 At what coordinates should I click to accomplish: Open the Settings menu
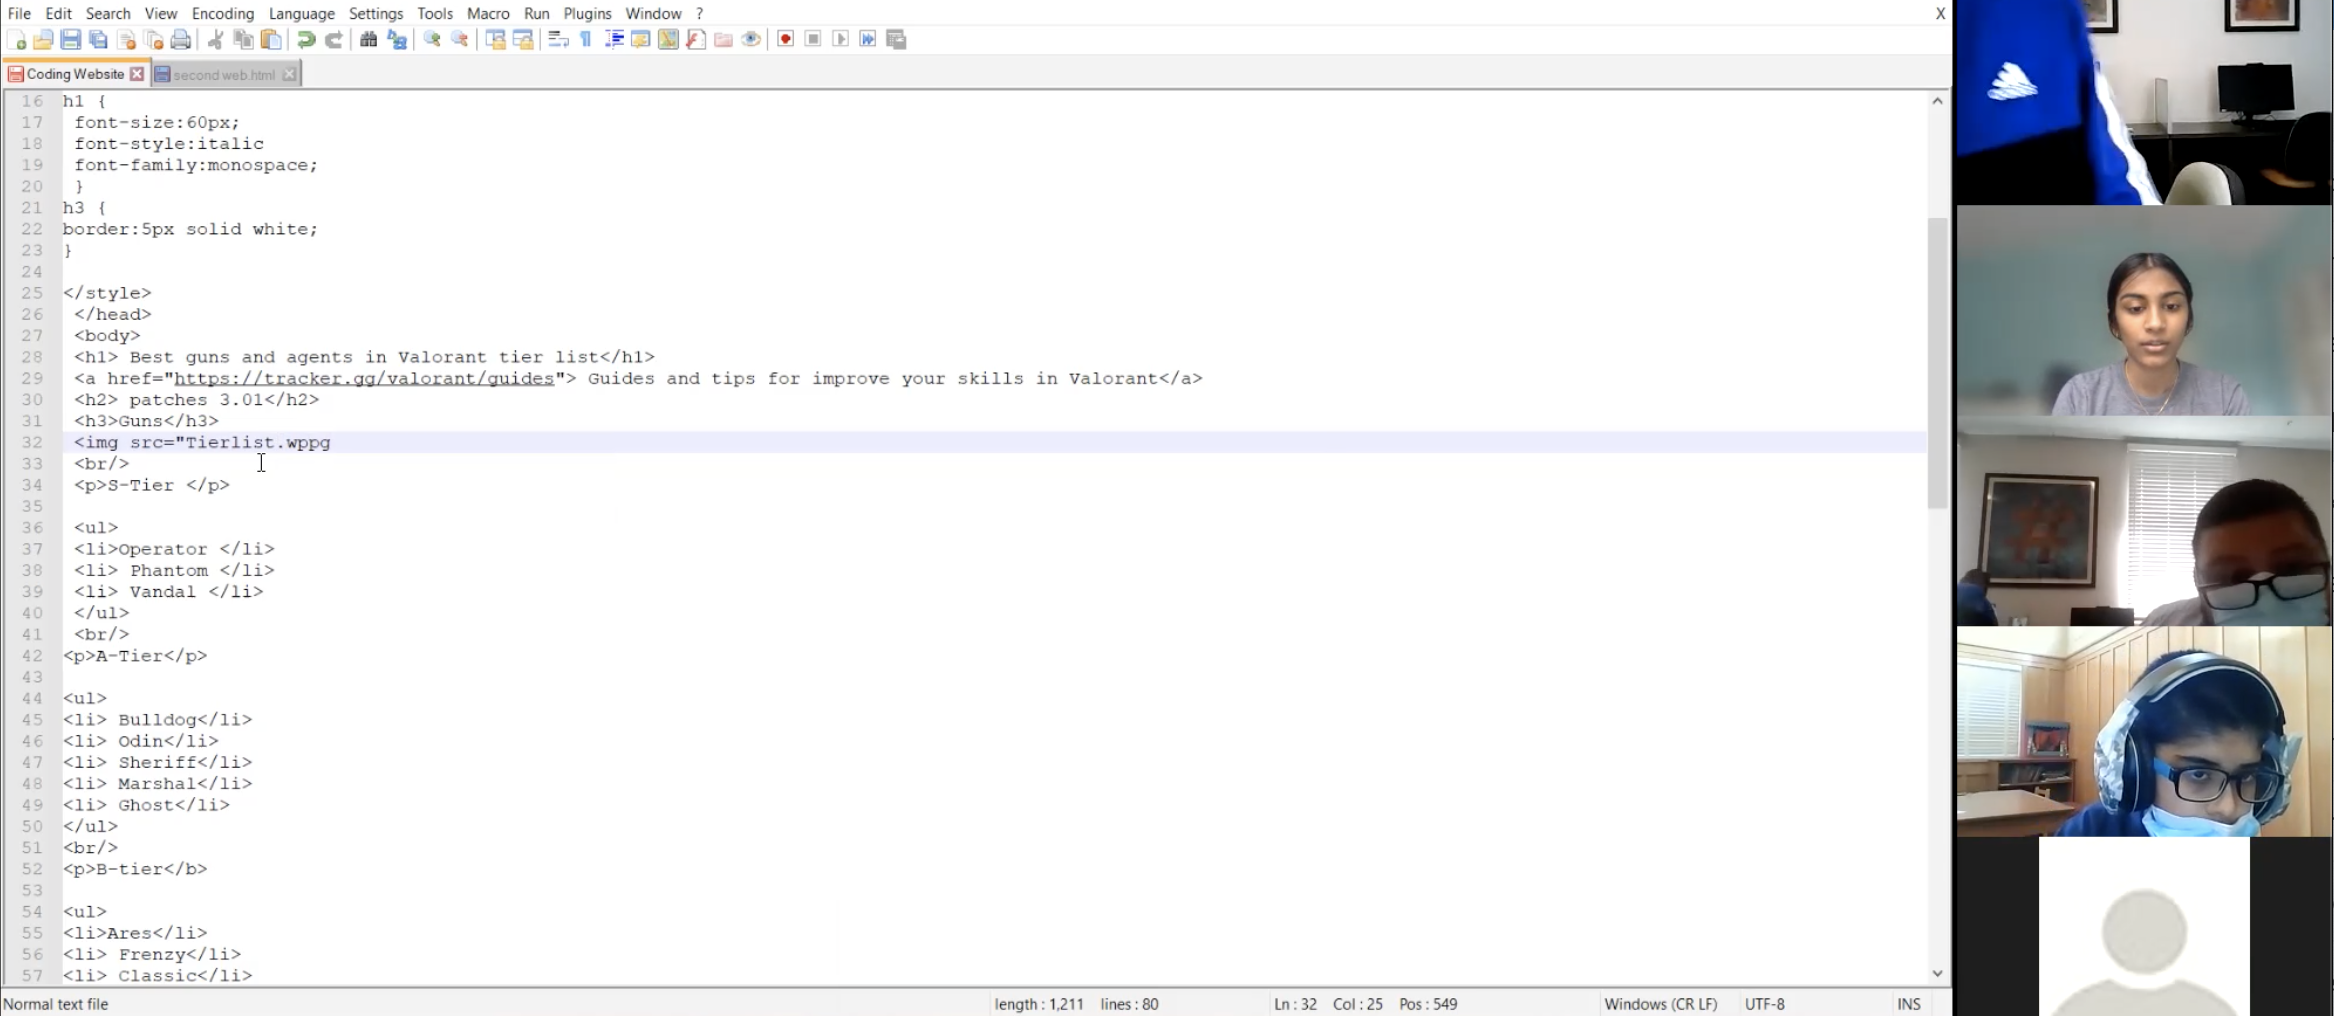(x=376, y=13)
